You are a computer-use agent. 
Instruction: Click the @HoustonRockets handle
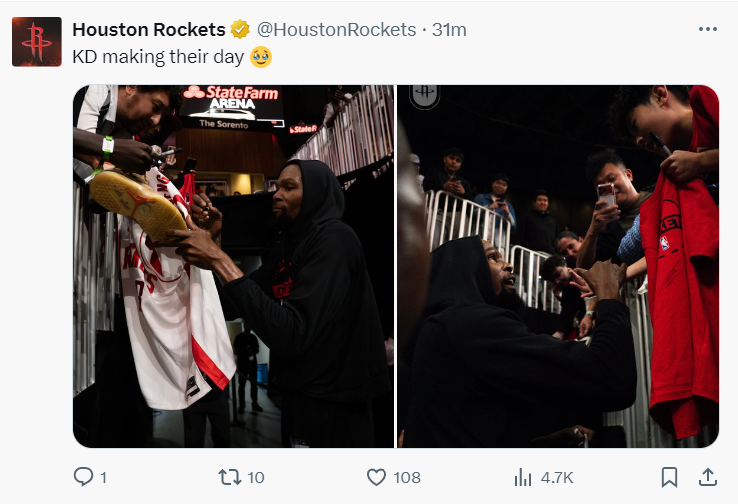click(x=337, y=30)
